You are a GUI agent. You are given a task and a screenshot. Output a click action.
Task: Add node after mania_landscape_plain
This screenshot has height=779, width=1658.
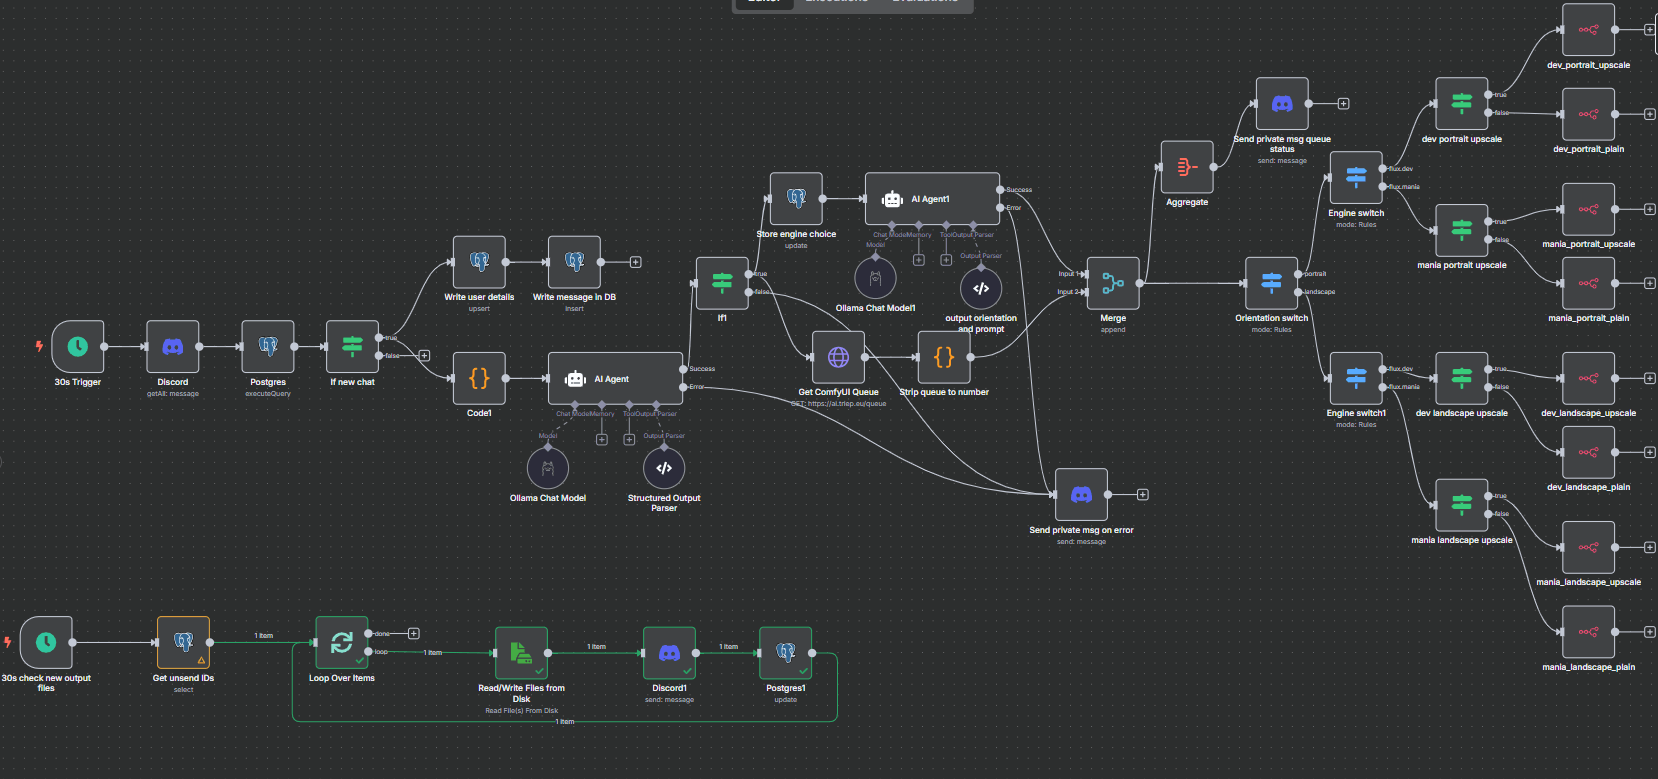pos(1649,632)
